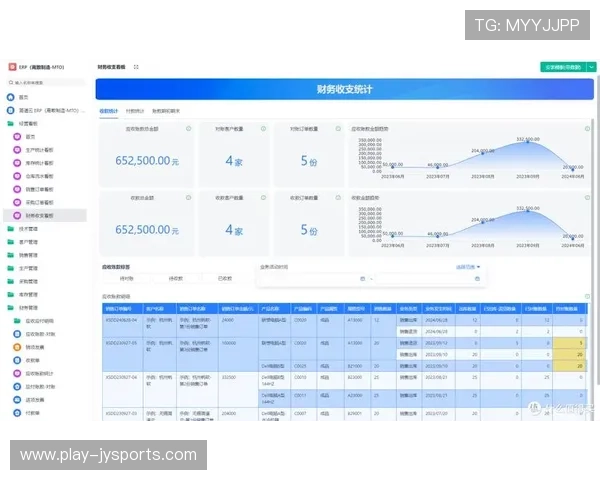Click info icon on 应收账款总金额 card

[189, 129]
